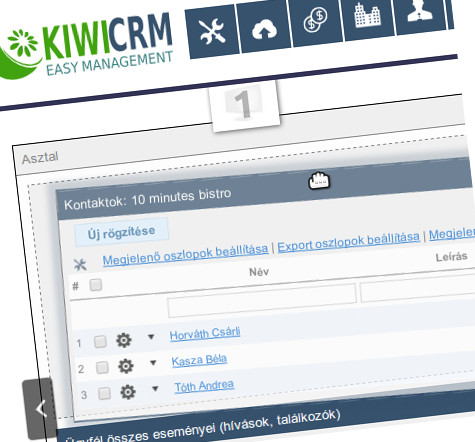Open gear settings for Horváth Csárli

point(124,340)
